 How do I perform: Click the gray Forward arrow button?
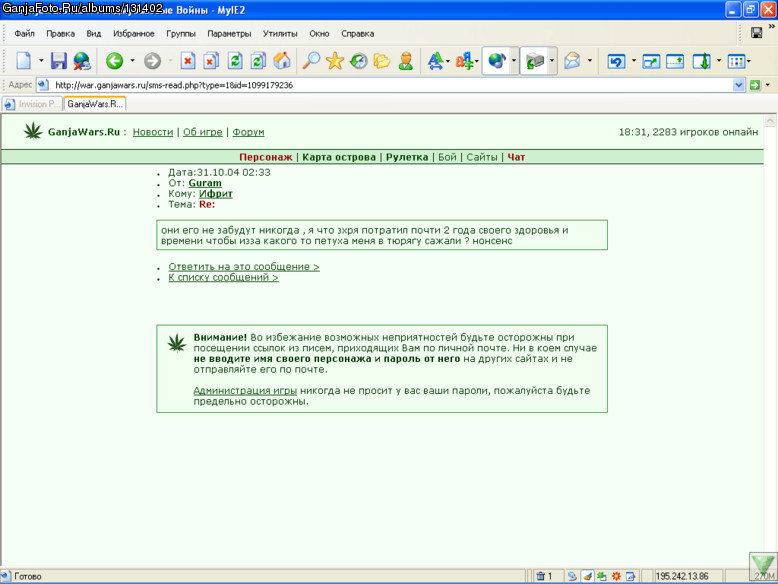click(x=152, y=61)
